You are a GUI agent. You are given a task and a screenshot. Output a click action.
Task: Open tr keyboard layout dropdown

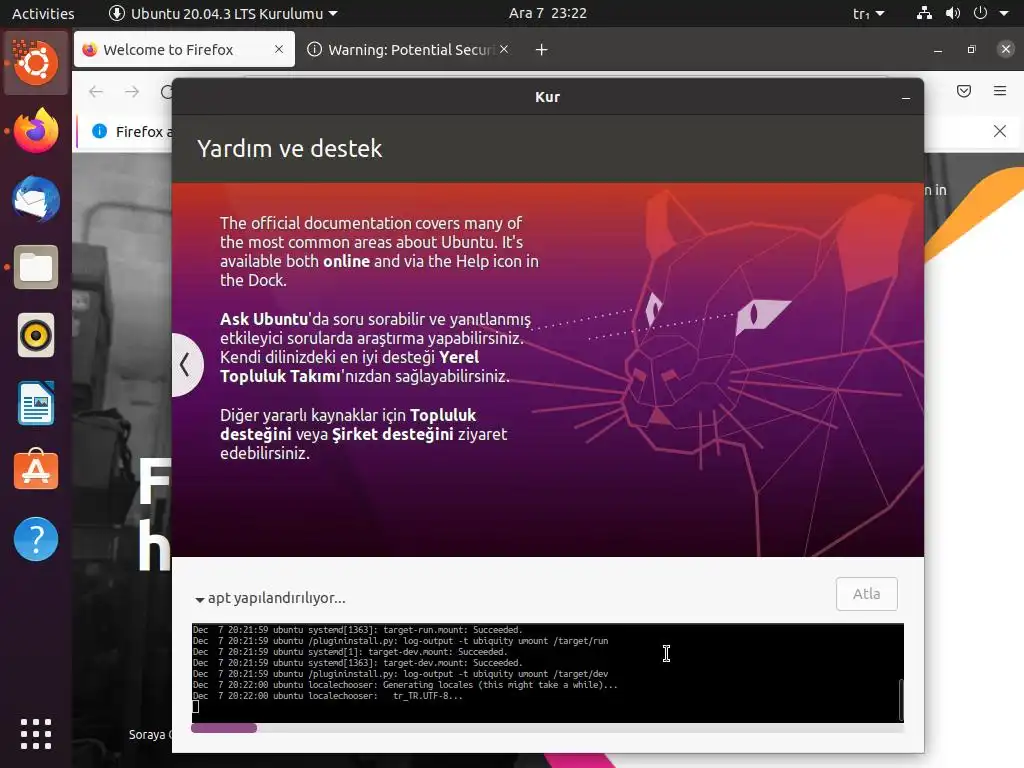pyautogui.click(x=868, y=13)
